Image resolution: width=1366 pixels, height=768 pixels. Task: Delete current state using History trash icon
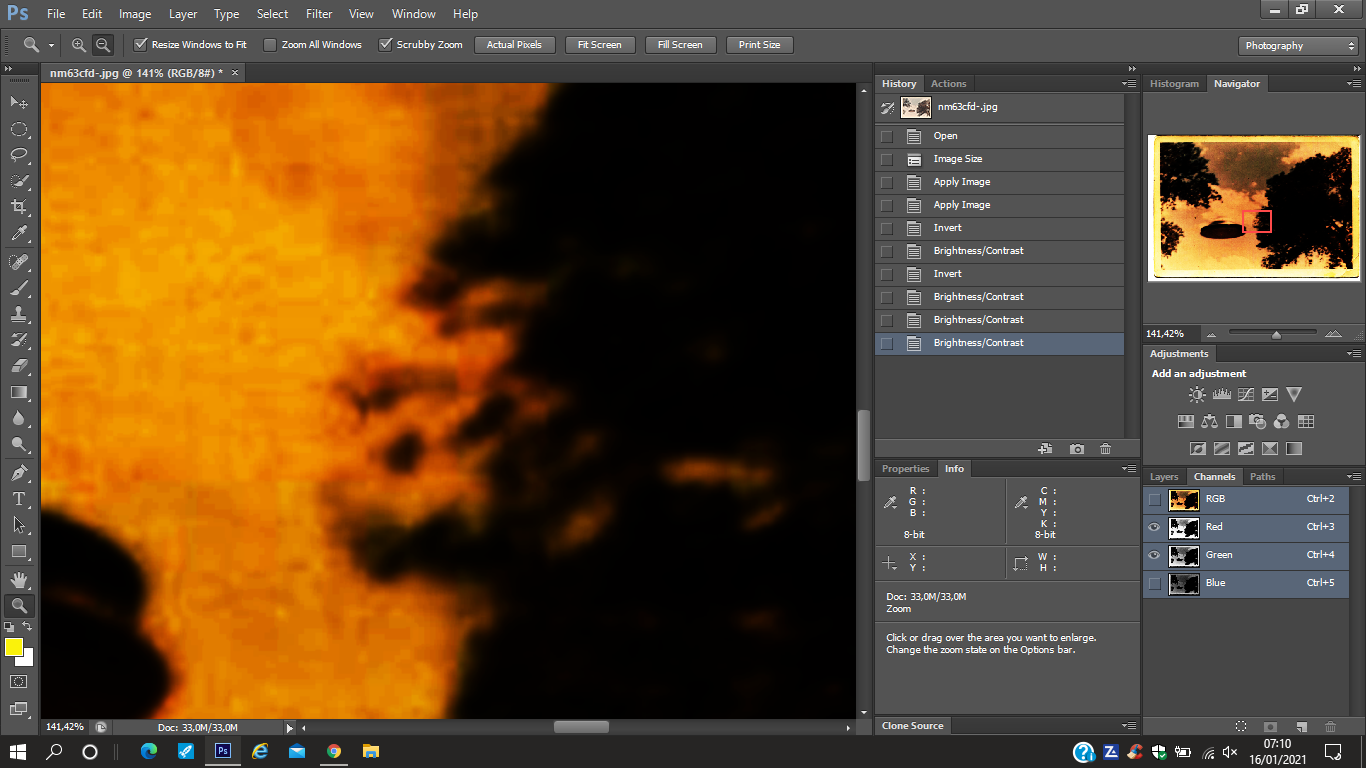(1105, 450)
